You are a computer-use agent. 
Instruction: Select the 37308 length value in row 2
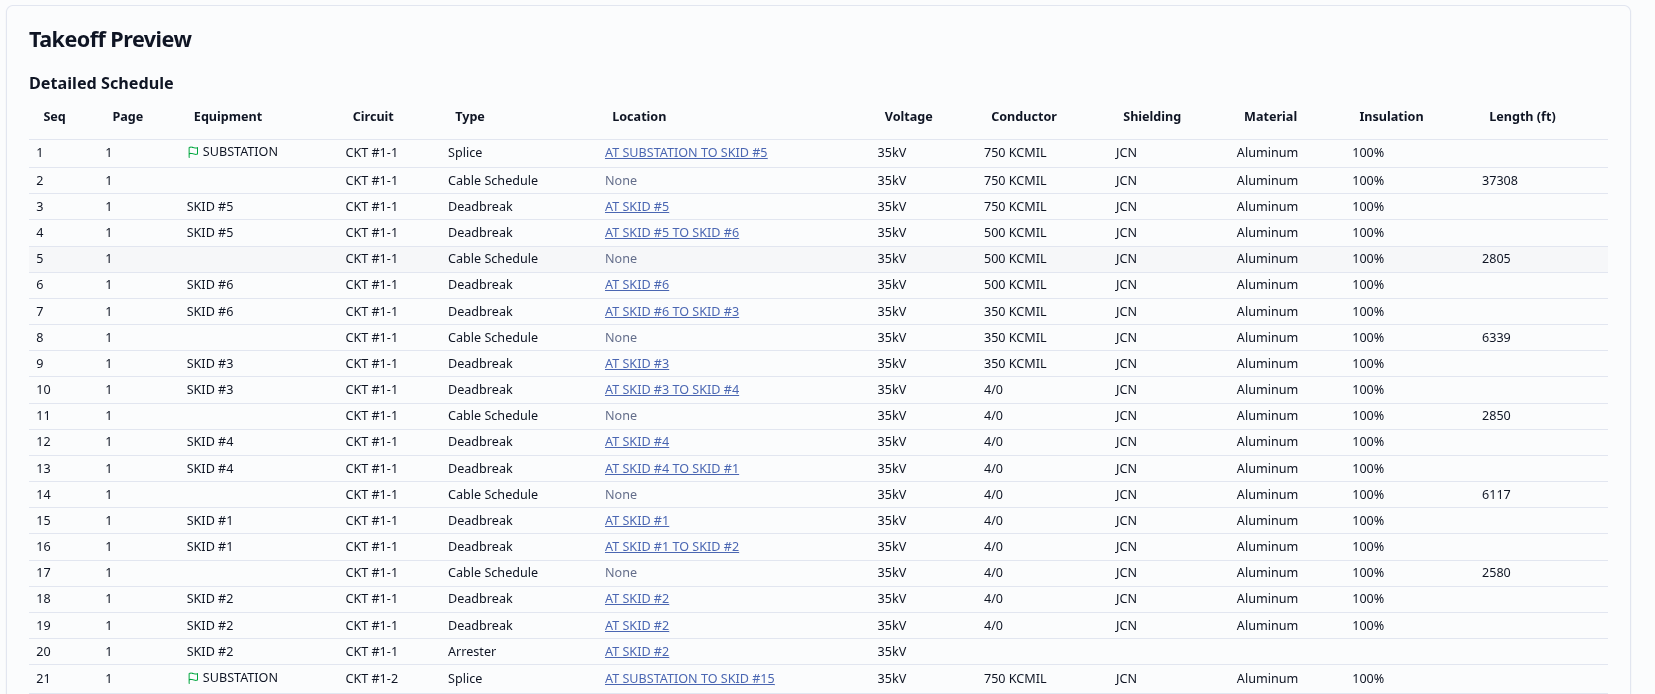pyautogui.click(x=1500, y=181)
